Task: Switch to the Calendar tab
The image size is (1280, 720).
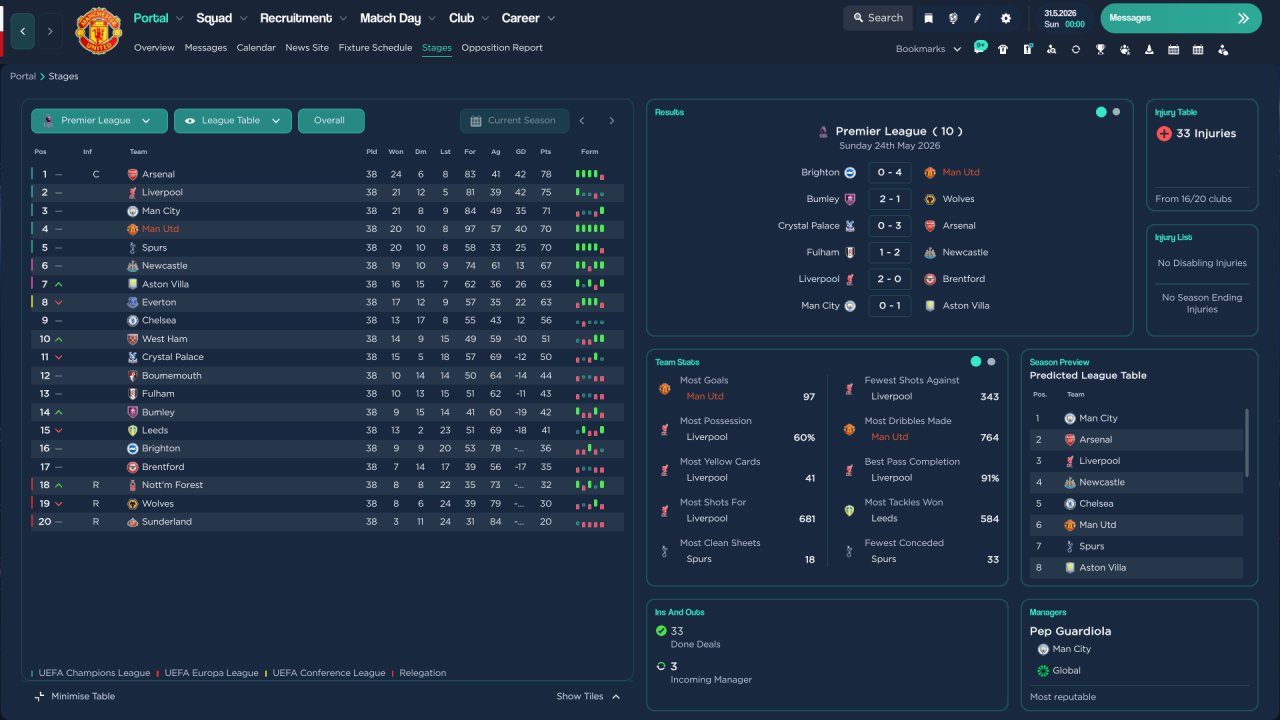Action: [x=256, y=48]
